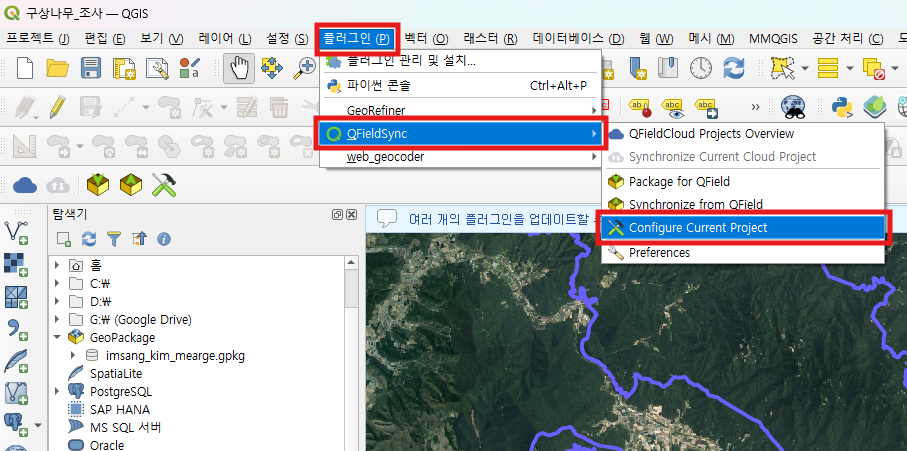The image size is (907, 451).
Task: Expand the PostgreSQL tree node
Action: coord(57,391)
